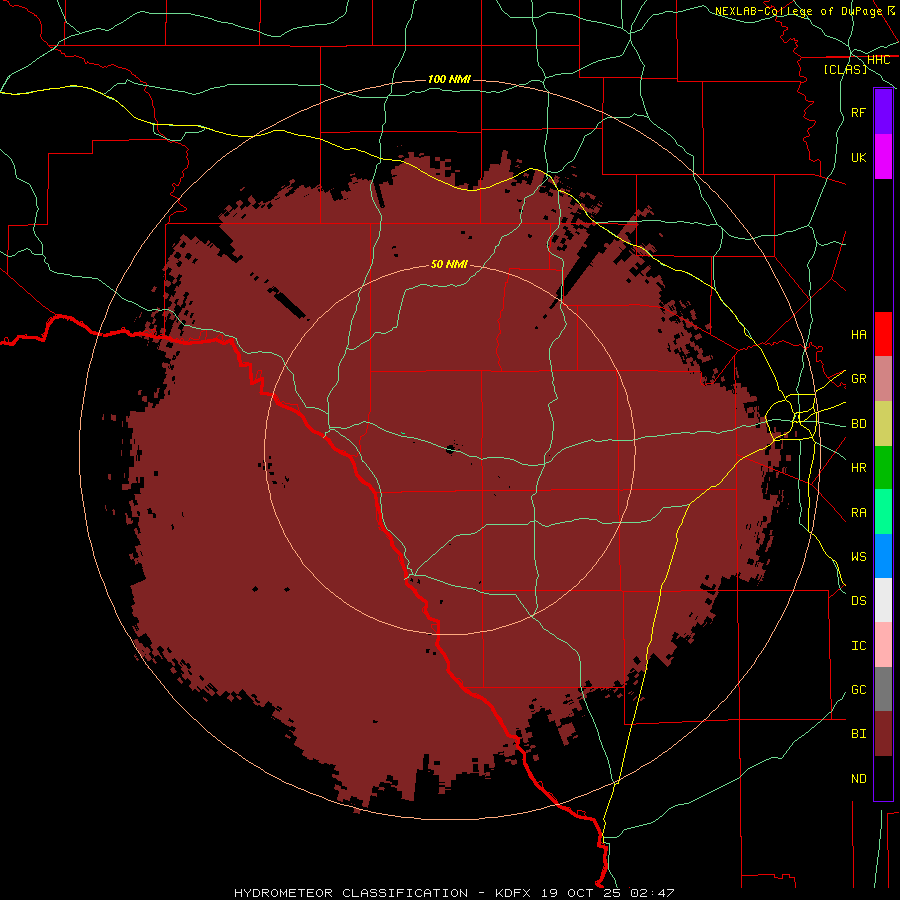Select the GC gray legend swatch
The height and width of the screenshot is (900, 900).
tap(883, 689)
